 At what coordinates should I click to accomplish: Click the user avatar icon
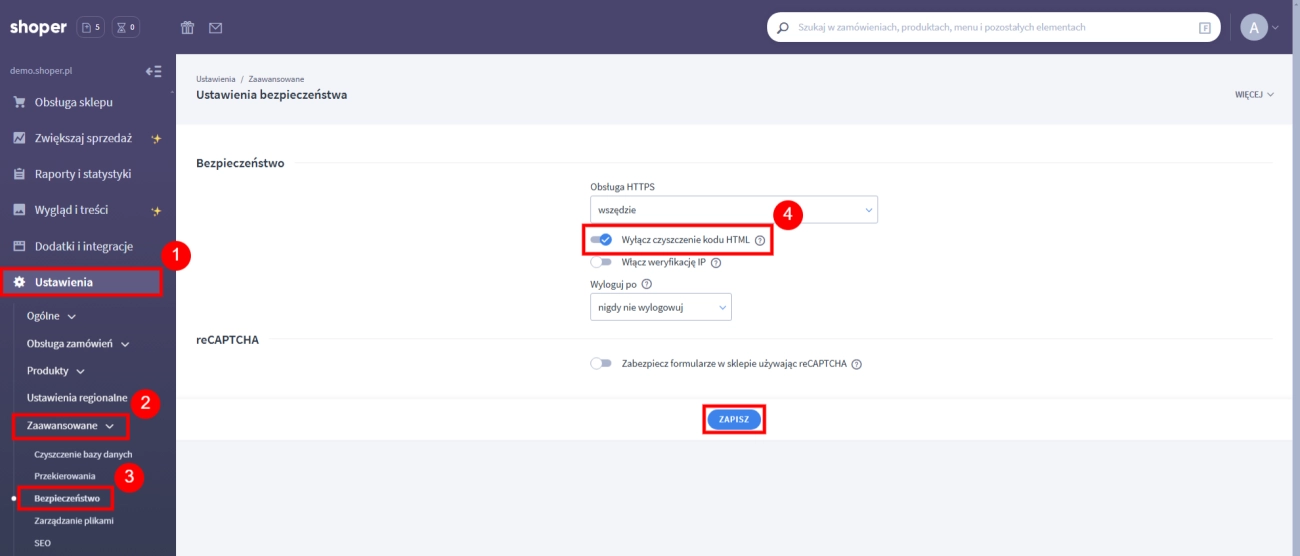(1253, 28)
